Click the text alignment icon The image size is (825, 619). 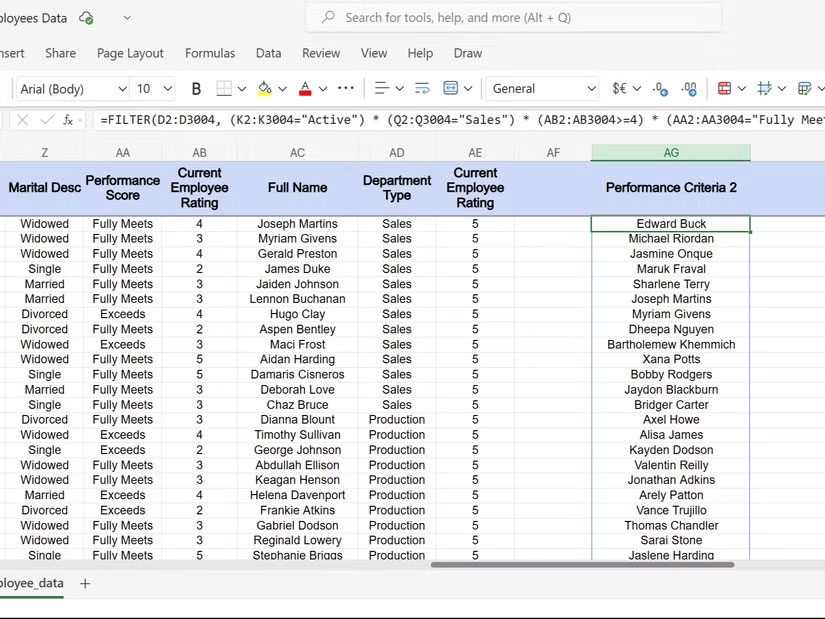pos(381,89)
